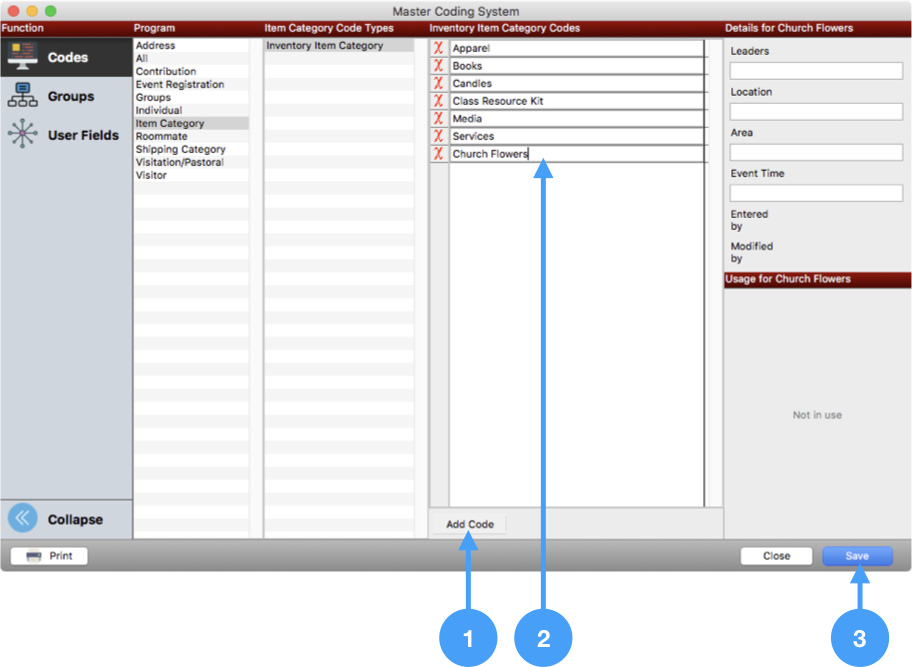Select Inventory Item Category code type
The height and width of the screenshot is (667, 912).
click(x=325, y=46)
